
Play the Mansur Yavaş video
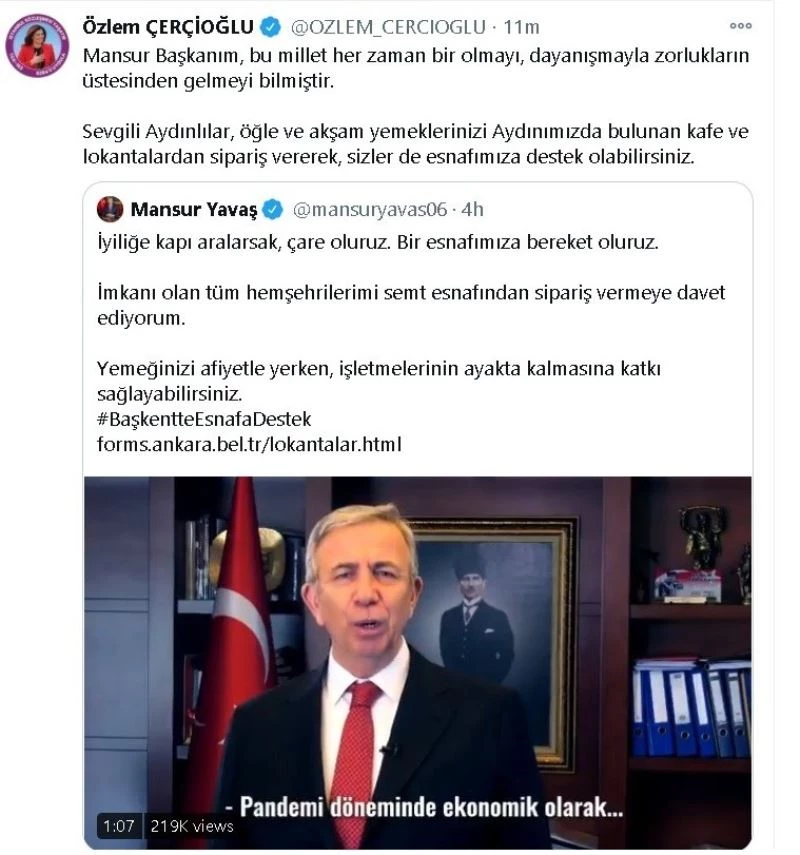[418, 662]
